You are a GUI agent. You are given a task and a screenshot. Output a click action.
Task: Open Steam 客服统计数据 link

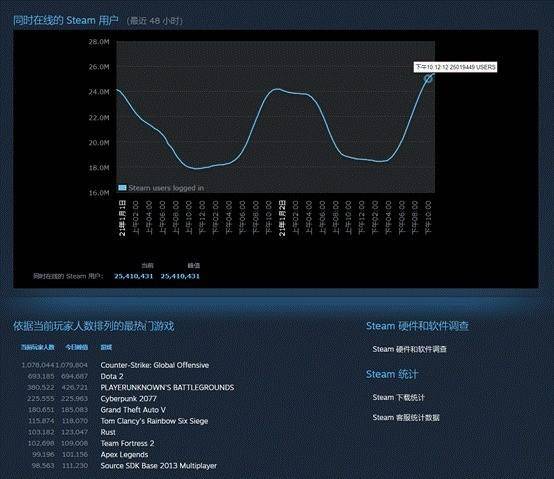[406, 418]
